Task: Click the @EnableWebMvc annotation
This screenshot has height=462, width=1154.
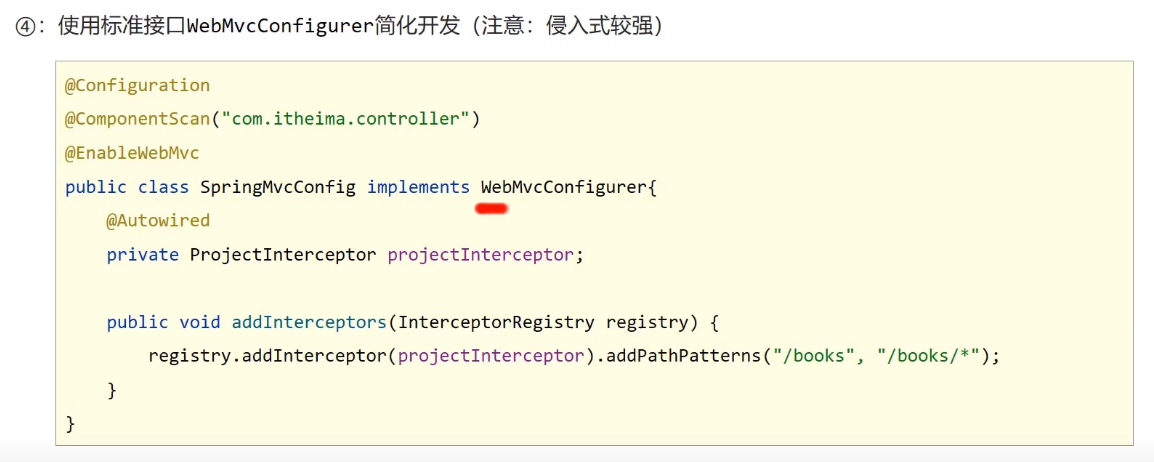Action: point(132,153)
